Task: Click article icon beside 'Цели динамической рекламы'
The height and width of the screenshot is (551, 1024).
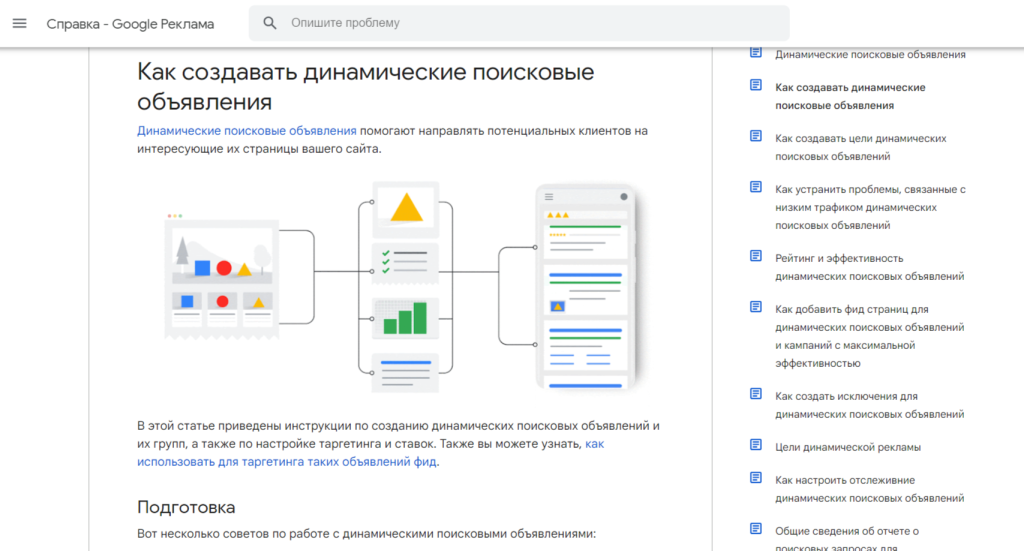Action: [756, 445]
